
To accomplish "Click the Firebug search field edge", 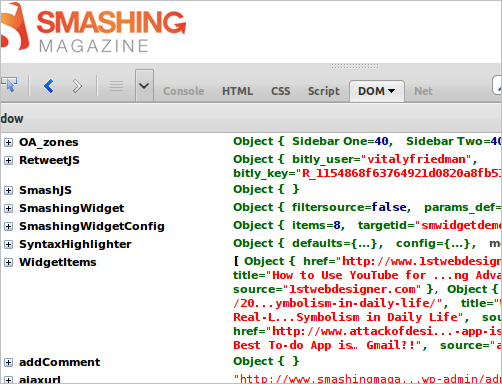I will pos(497,85).
